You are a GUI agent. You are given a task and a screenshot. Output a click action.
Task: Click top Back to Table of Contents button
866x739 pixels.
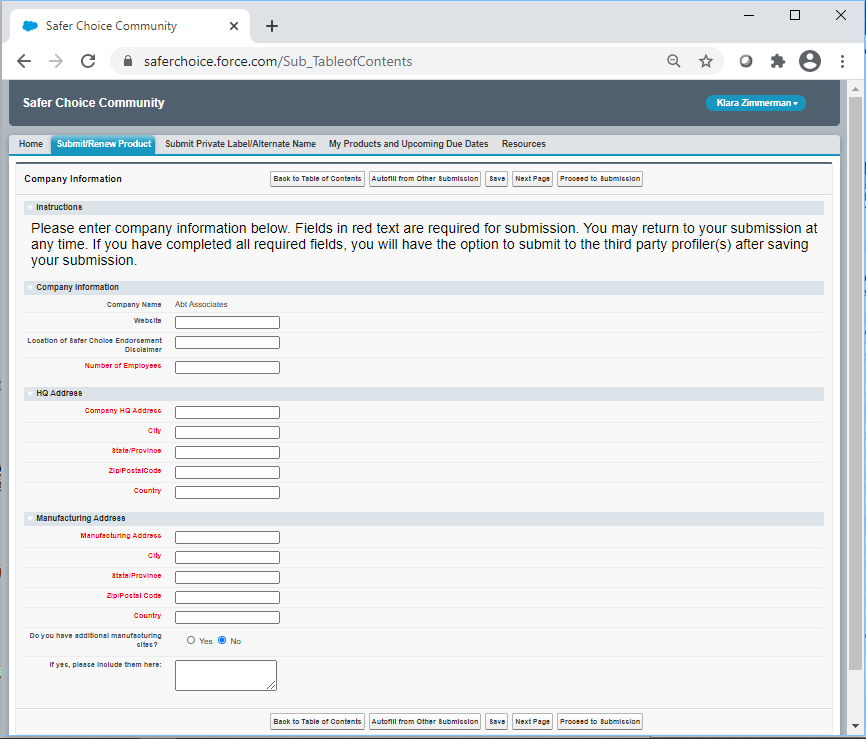click(317, 179)
